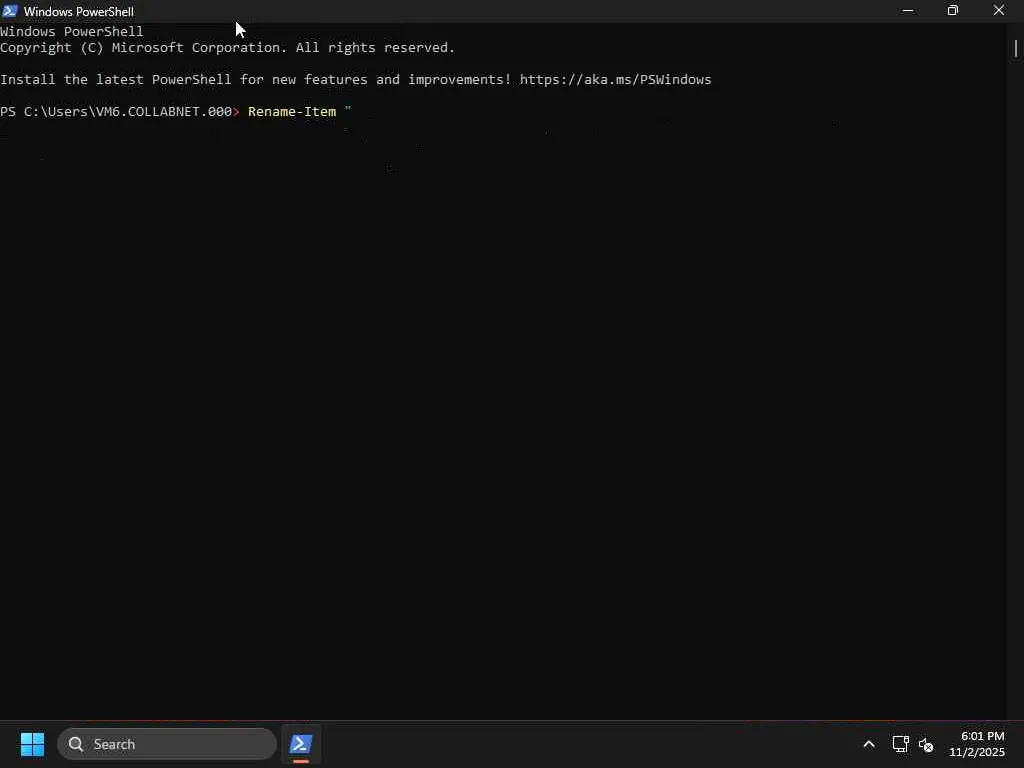Show hidden system tray icons
Image resolution: width=1024 pixels, height=768 pixels.
(869, 744)
